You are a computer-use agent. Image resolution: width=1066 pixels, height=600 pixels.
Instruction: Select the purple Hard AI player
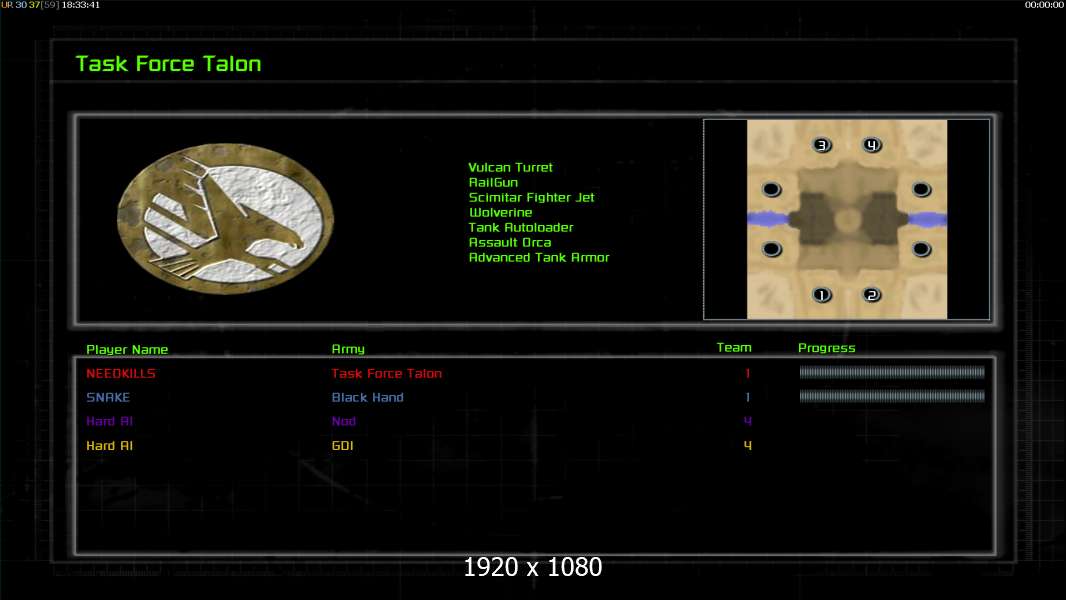pos(109,421)
